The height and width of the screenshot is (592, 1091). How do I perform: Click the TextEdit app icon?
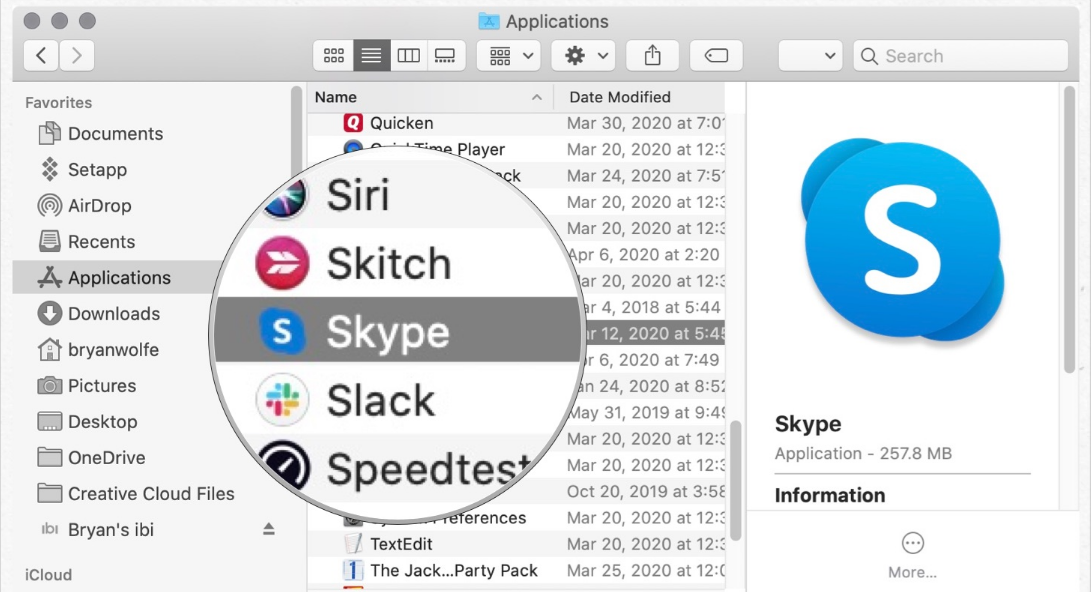pos(353,544)
